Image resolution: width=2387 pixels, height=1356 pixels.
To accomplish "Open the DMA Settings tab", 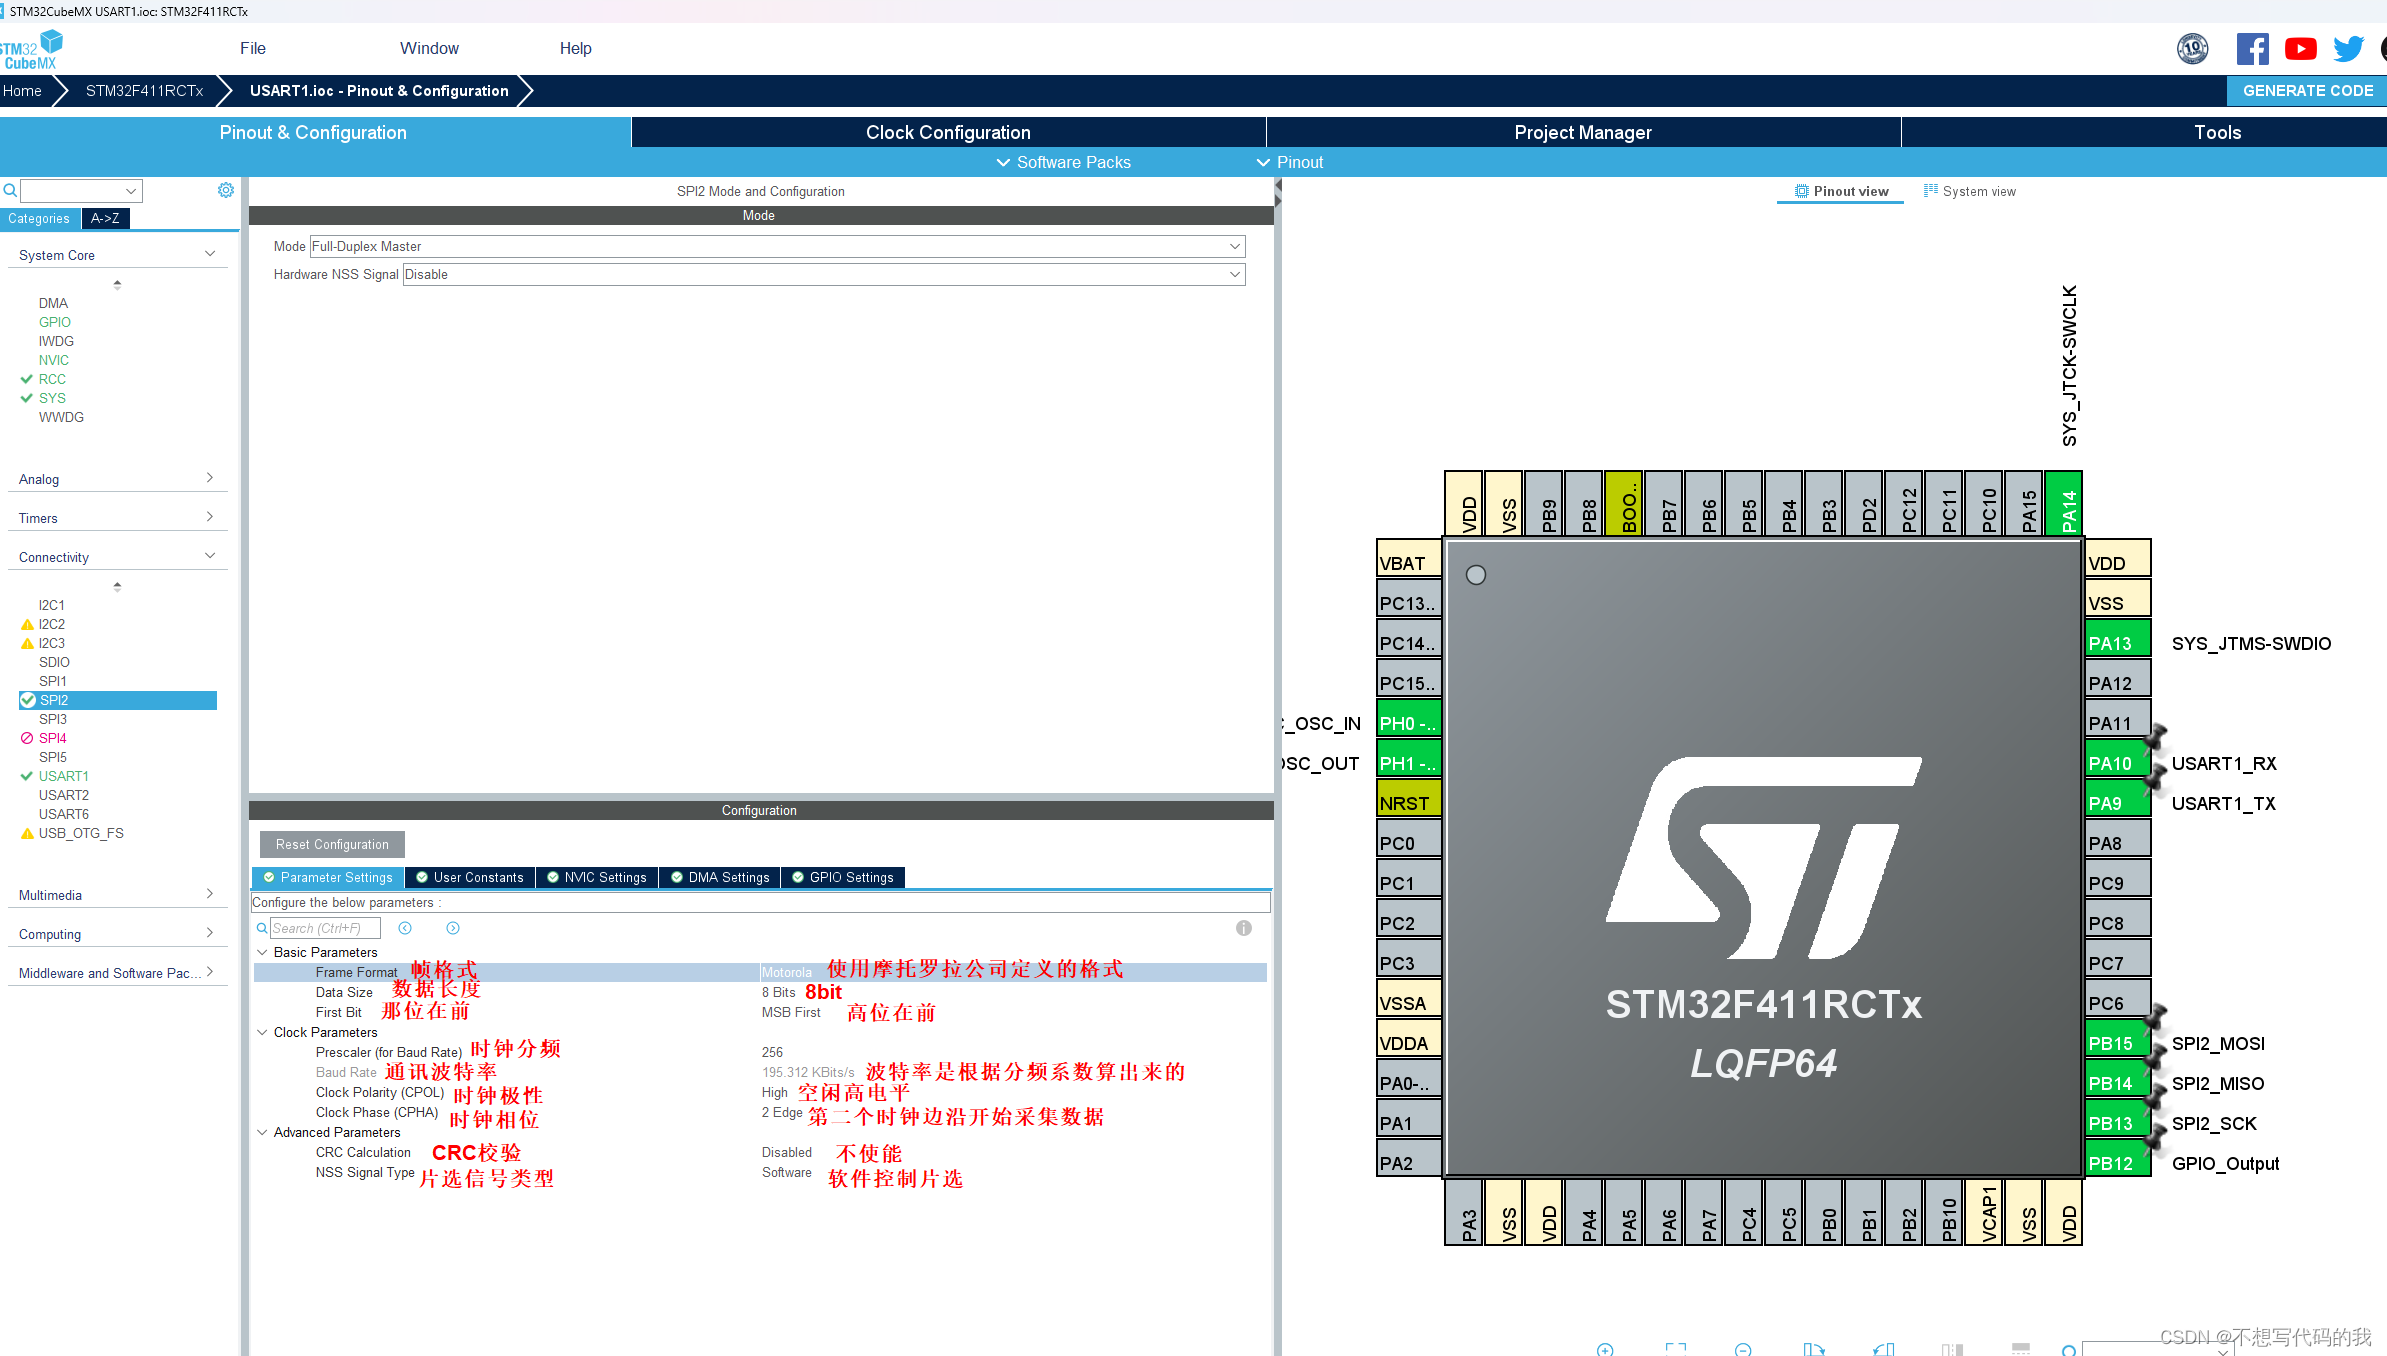I will point(720,877).
